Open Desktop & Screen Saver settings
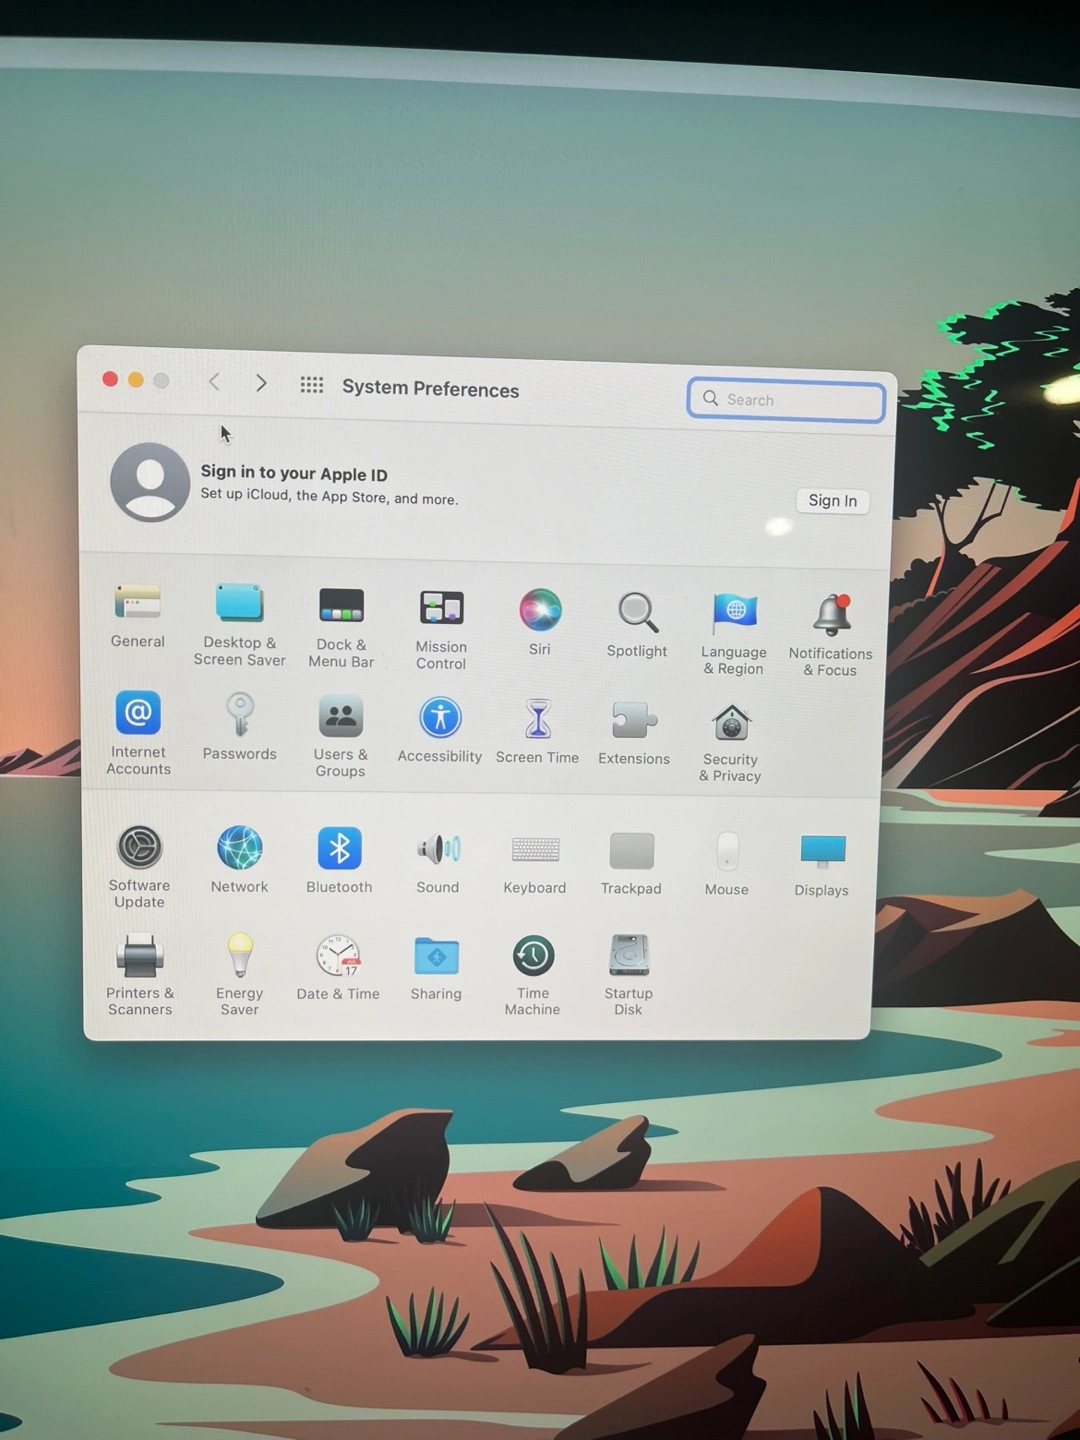Screen dimensions: 1080x1440 pyautogui.click(x=239, y=604)
